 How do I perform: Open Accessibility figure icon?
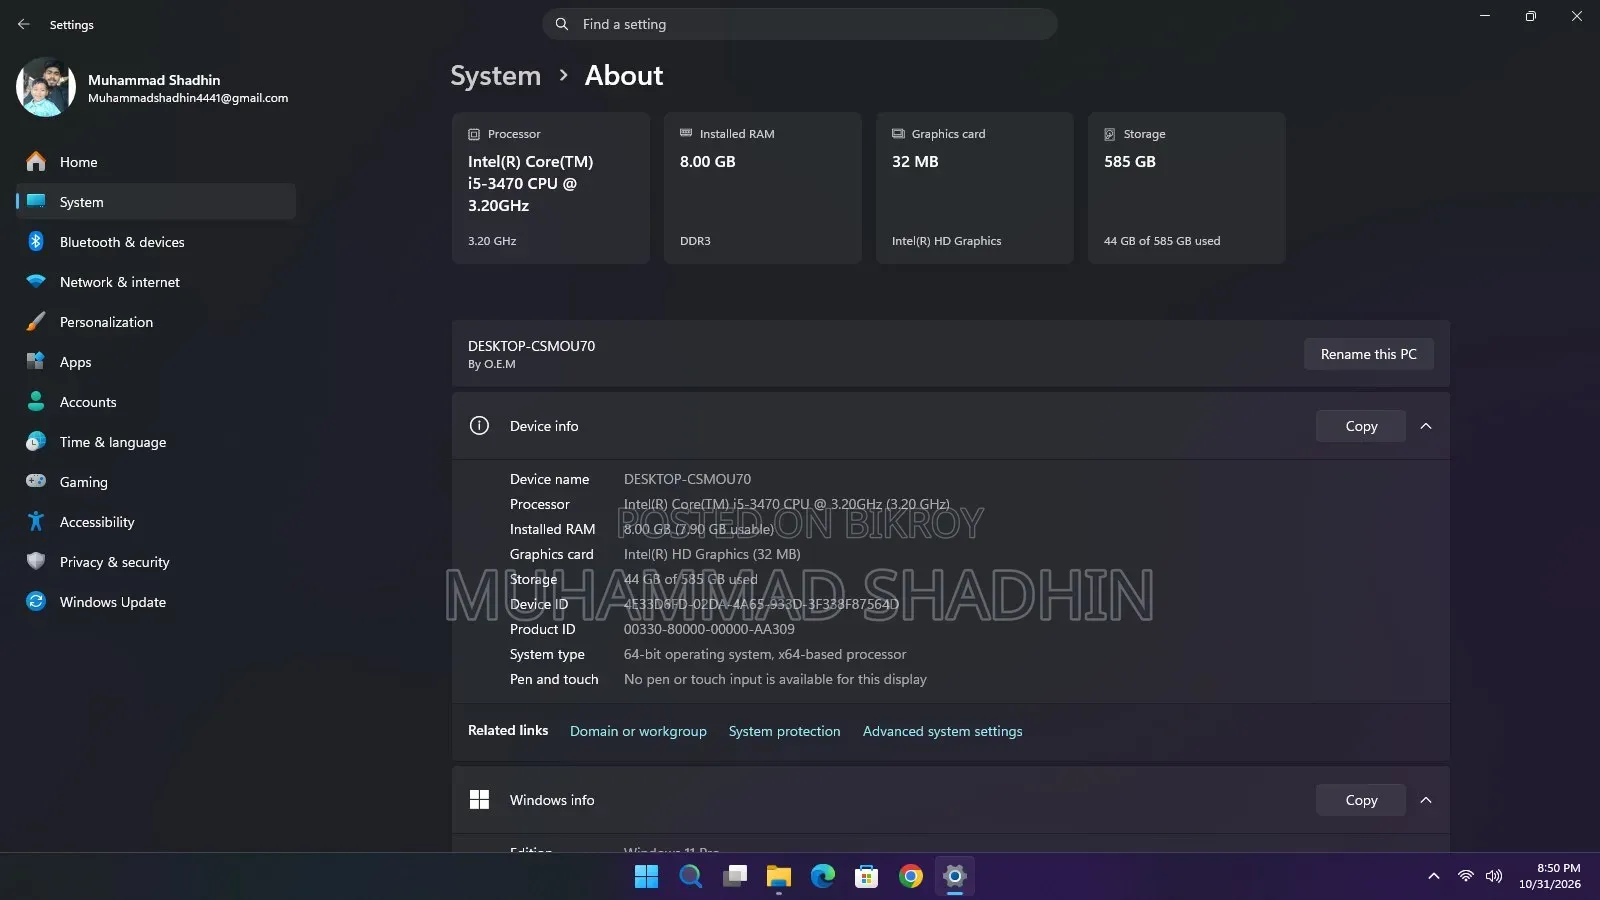(36, 522)
